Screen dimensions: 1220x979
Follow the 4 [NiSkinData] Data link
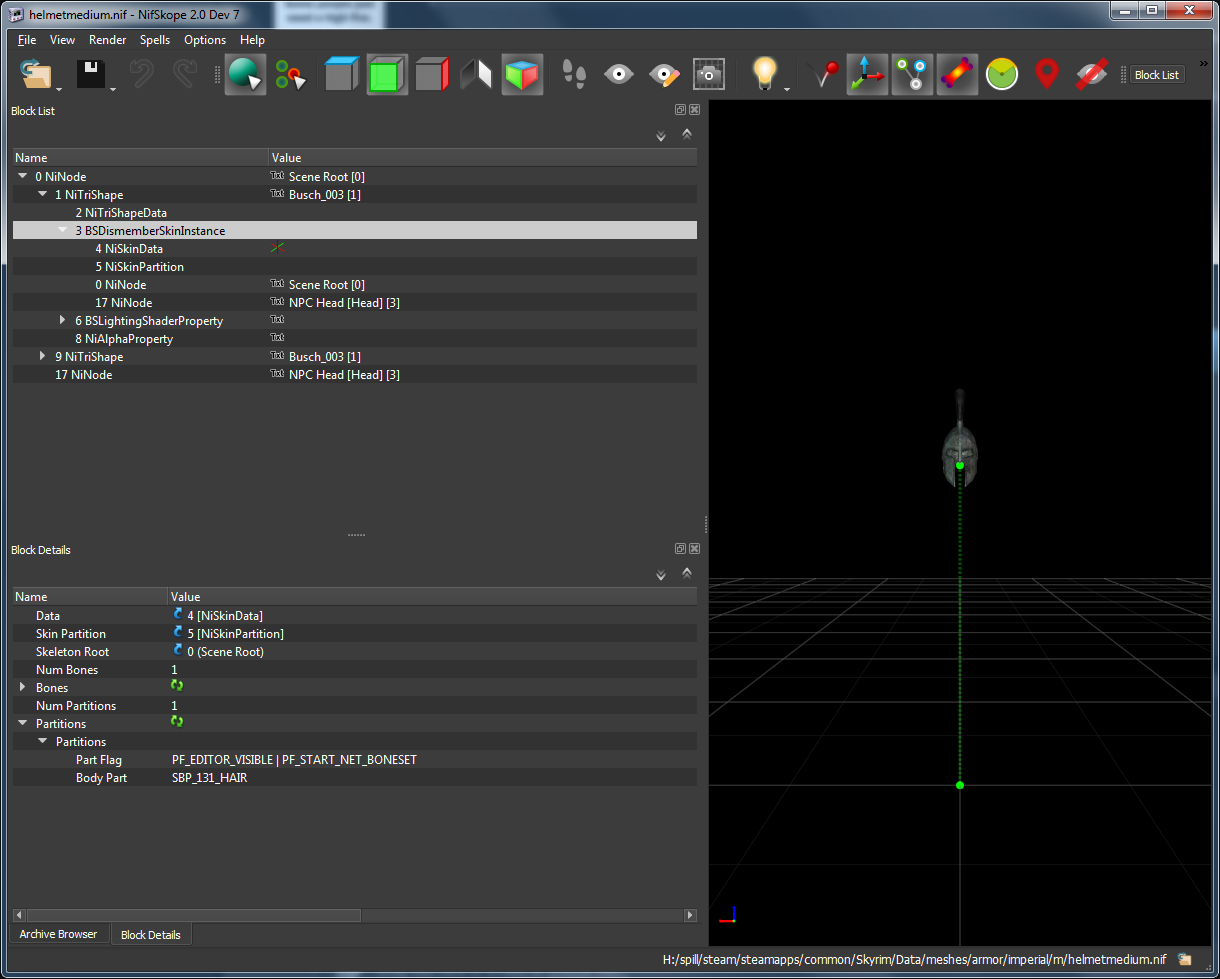218,616
